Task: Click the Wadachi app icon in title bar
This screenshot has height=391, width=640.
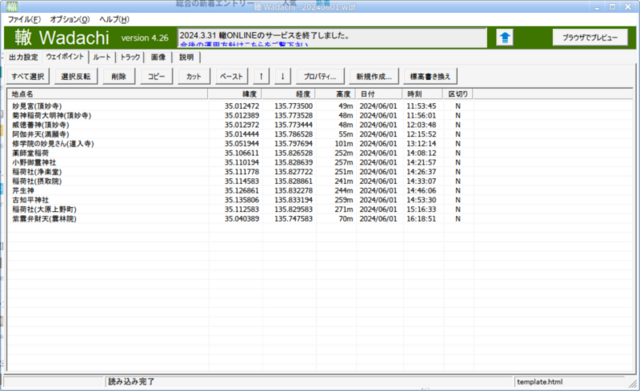Action: 12,6
